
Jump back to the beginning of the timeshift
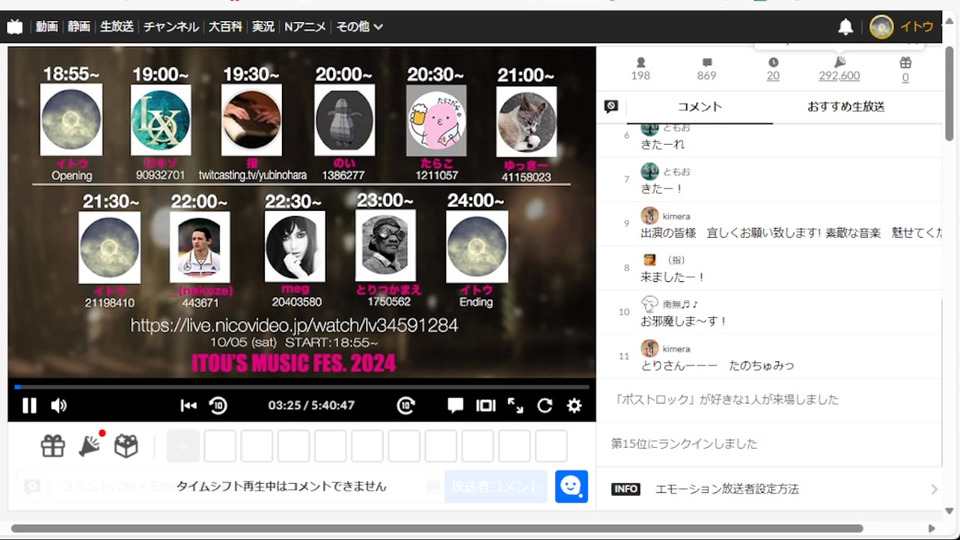pos(189,405)
